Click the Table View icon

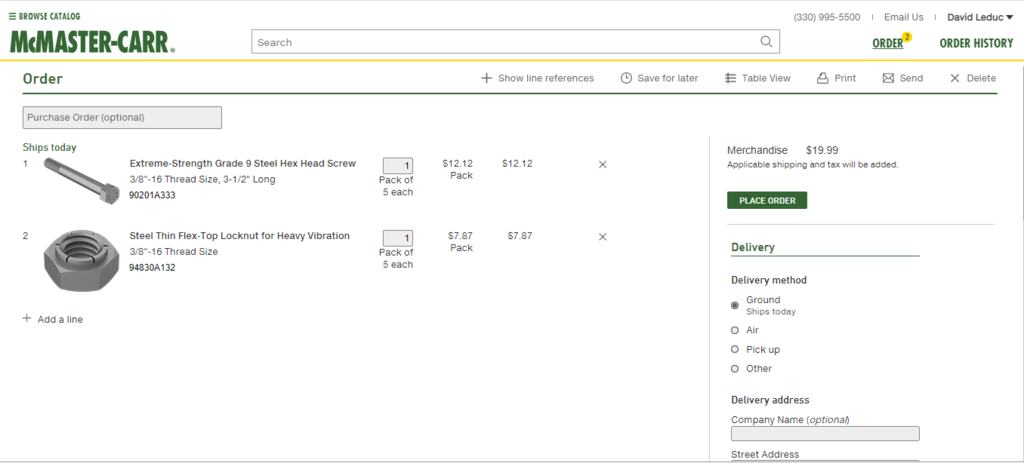coord(730,78)
